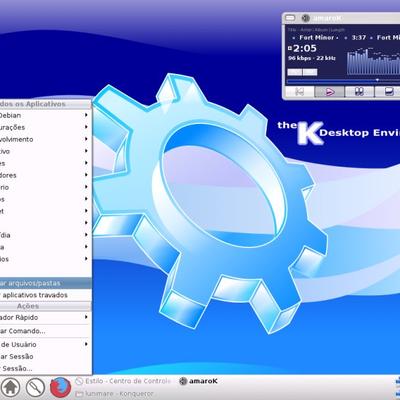This screenshot has width=400, height=400.
Task: Launch the screwdriver tool icon in the panel
Action: [36, 387]
